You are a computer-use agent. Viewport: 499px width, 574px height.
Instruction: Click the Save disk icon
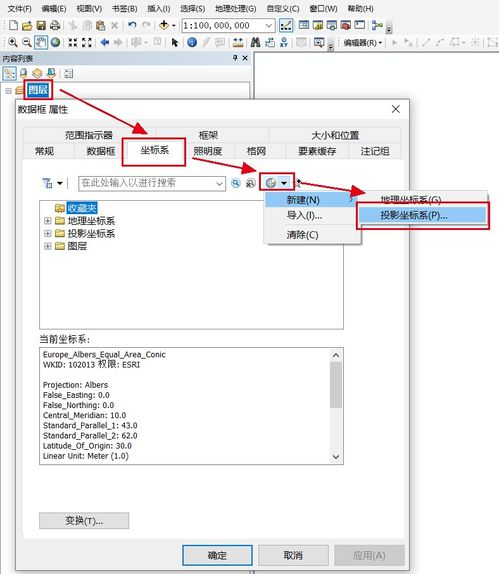41,25
